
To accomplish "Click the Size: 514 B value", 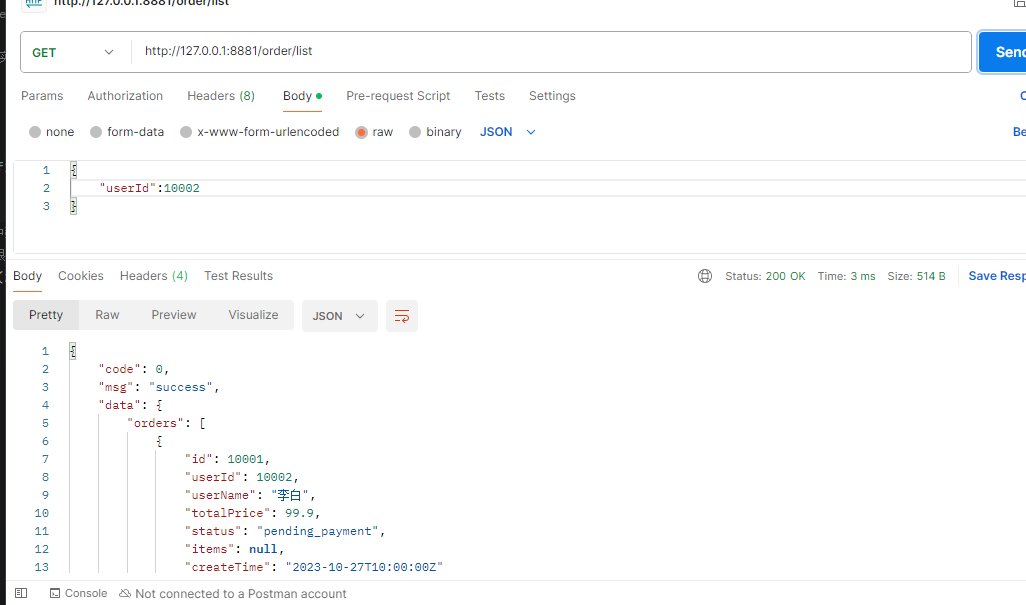I will pyautogui.click(x=916, y=276).
